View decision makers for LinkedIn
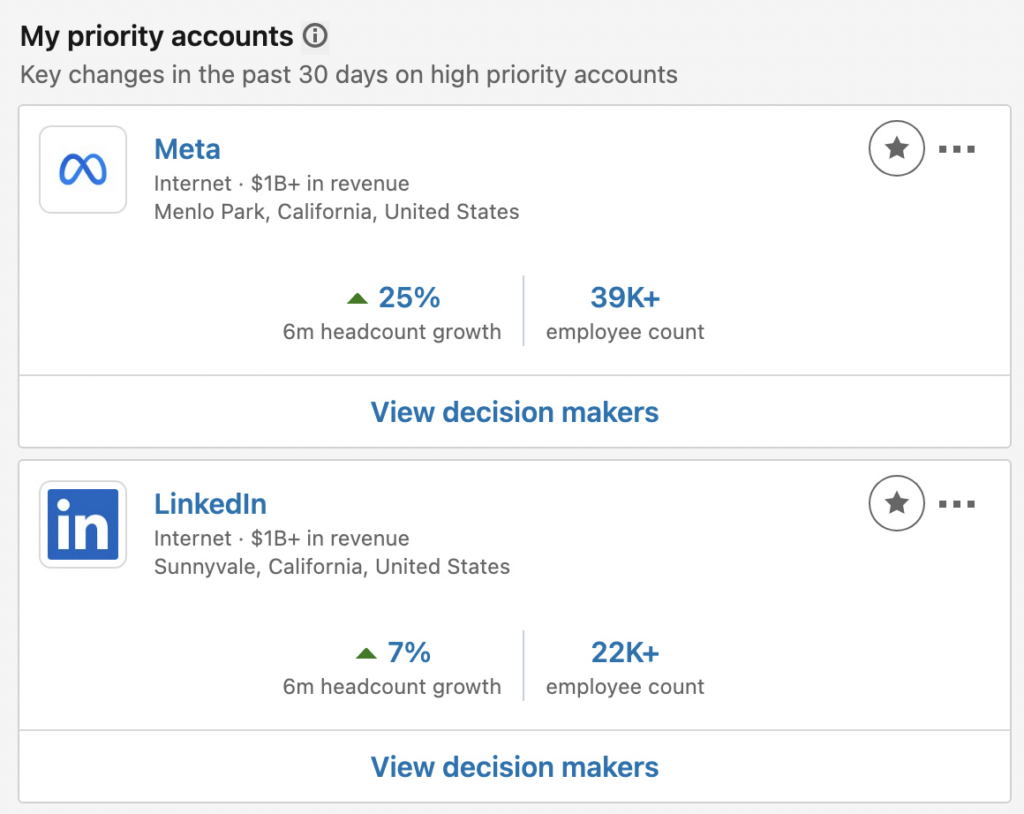1024x814 pixels. 514,766
